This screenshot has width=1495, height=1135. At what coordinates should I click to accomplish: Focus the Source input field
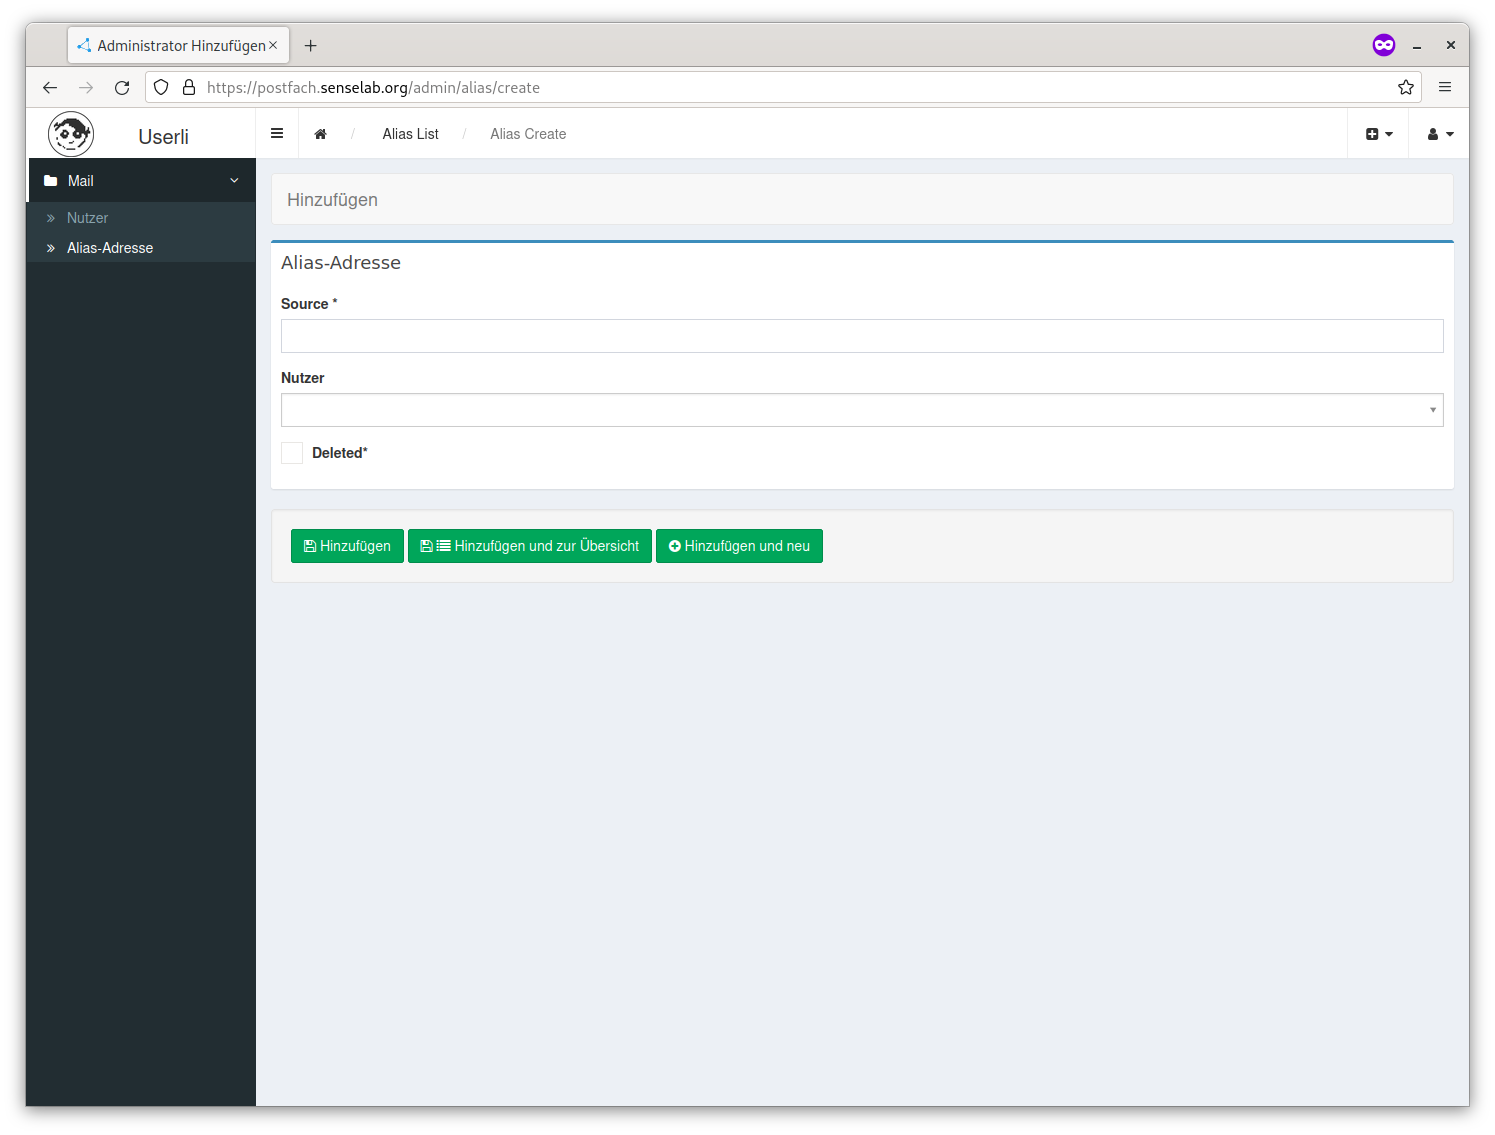tap(862, 336)
